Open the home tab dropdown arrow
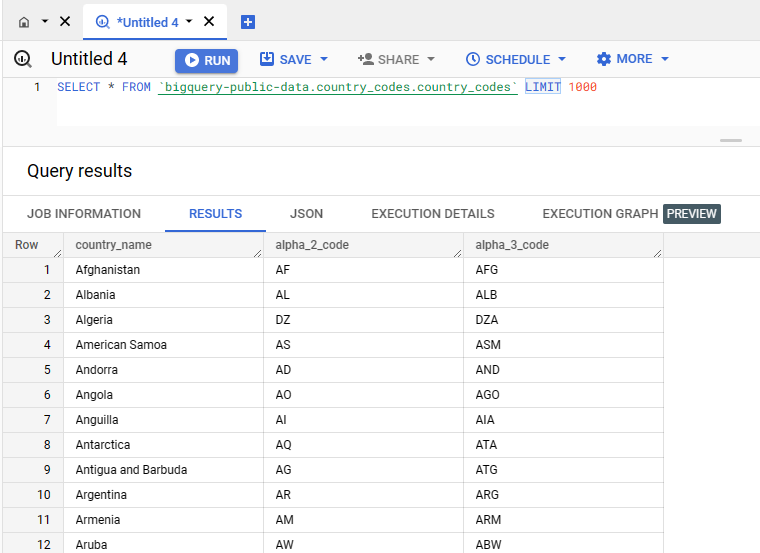 (x=45, y=21)
